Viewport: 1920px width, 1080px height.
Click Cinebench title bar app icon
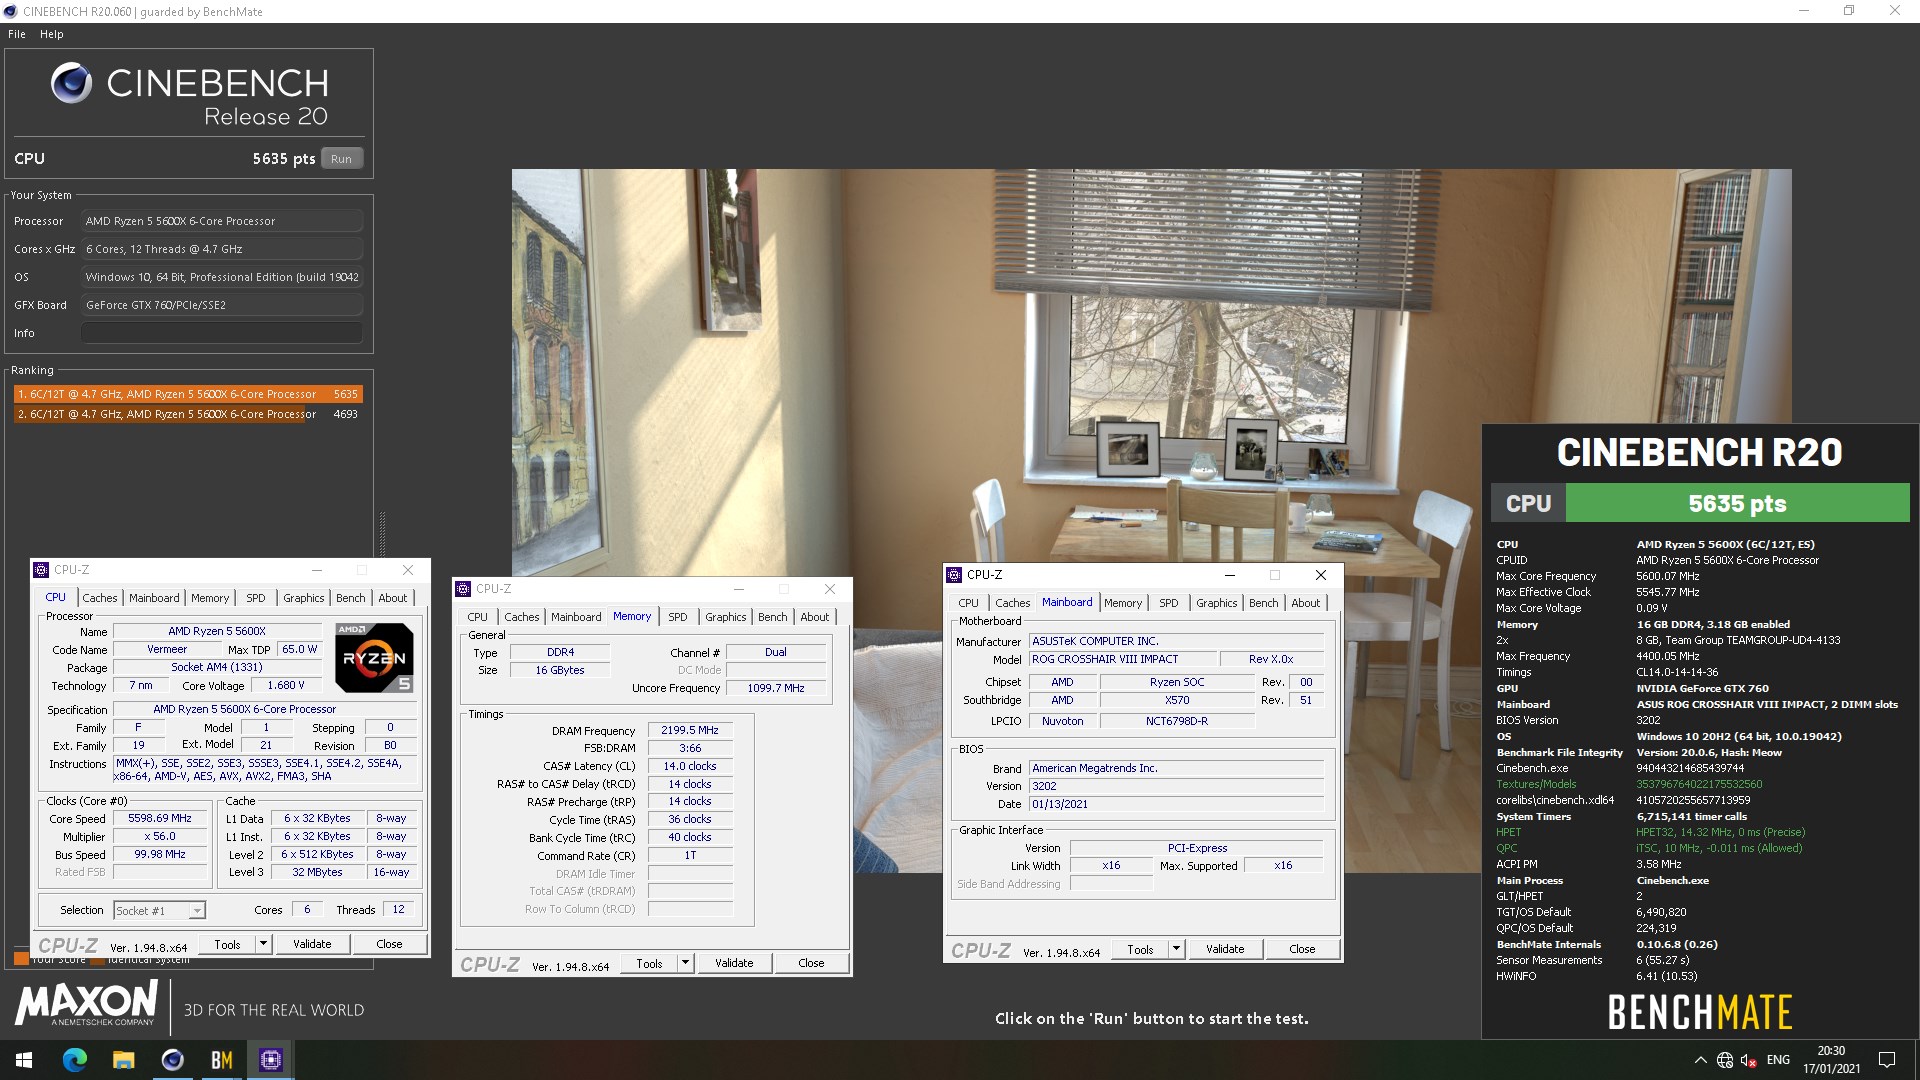(10, 11)
